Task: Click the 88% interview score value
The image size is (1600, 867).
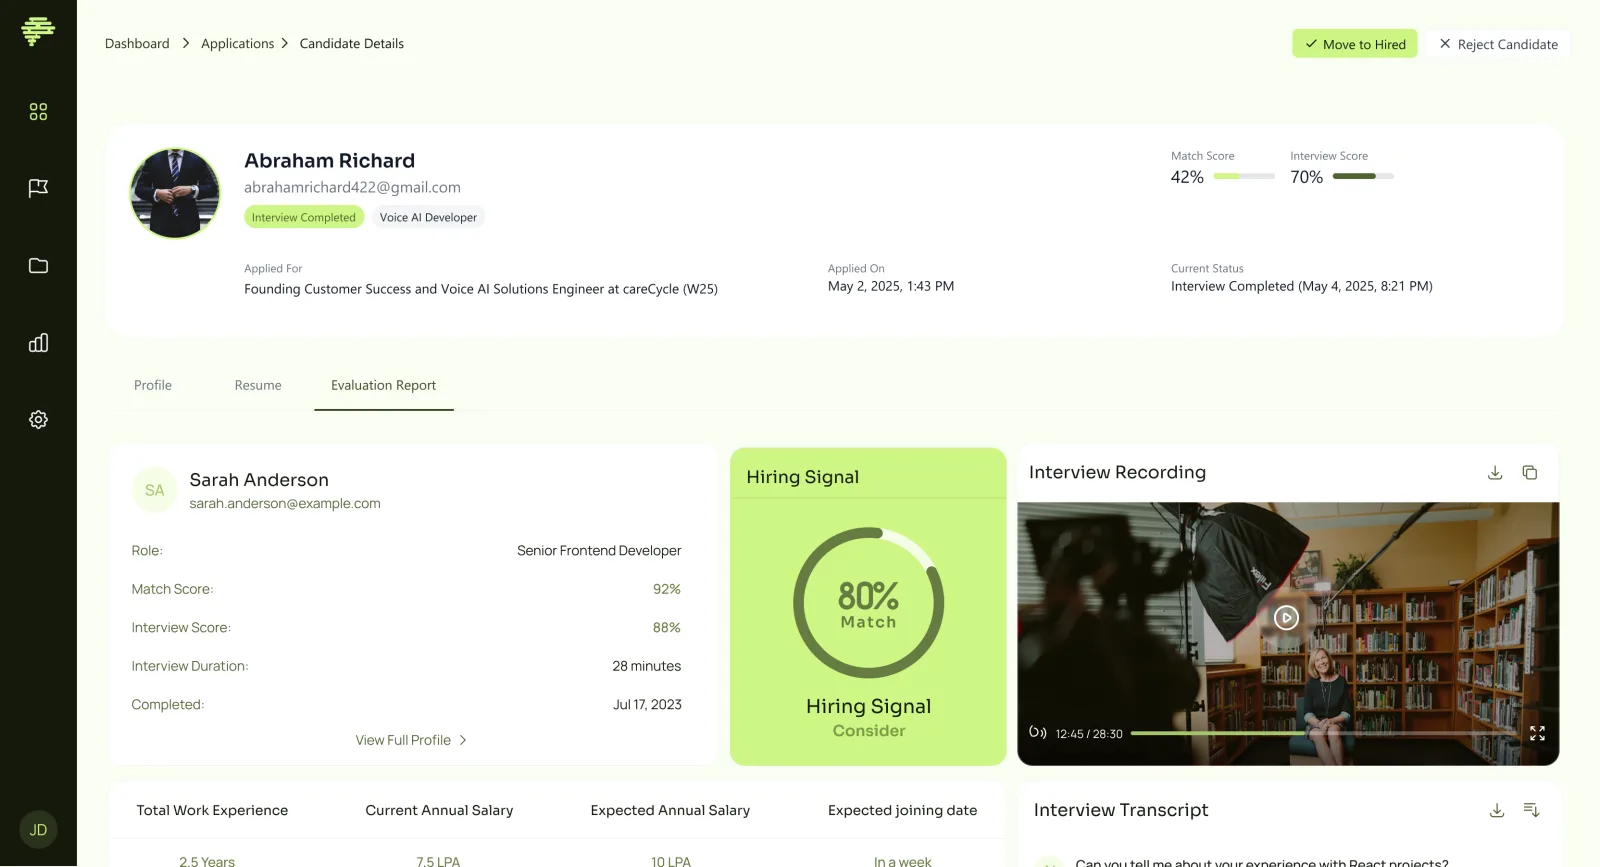Action: (667, 627)
